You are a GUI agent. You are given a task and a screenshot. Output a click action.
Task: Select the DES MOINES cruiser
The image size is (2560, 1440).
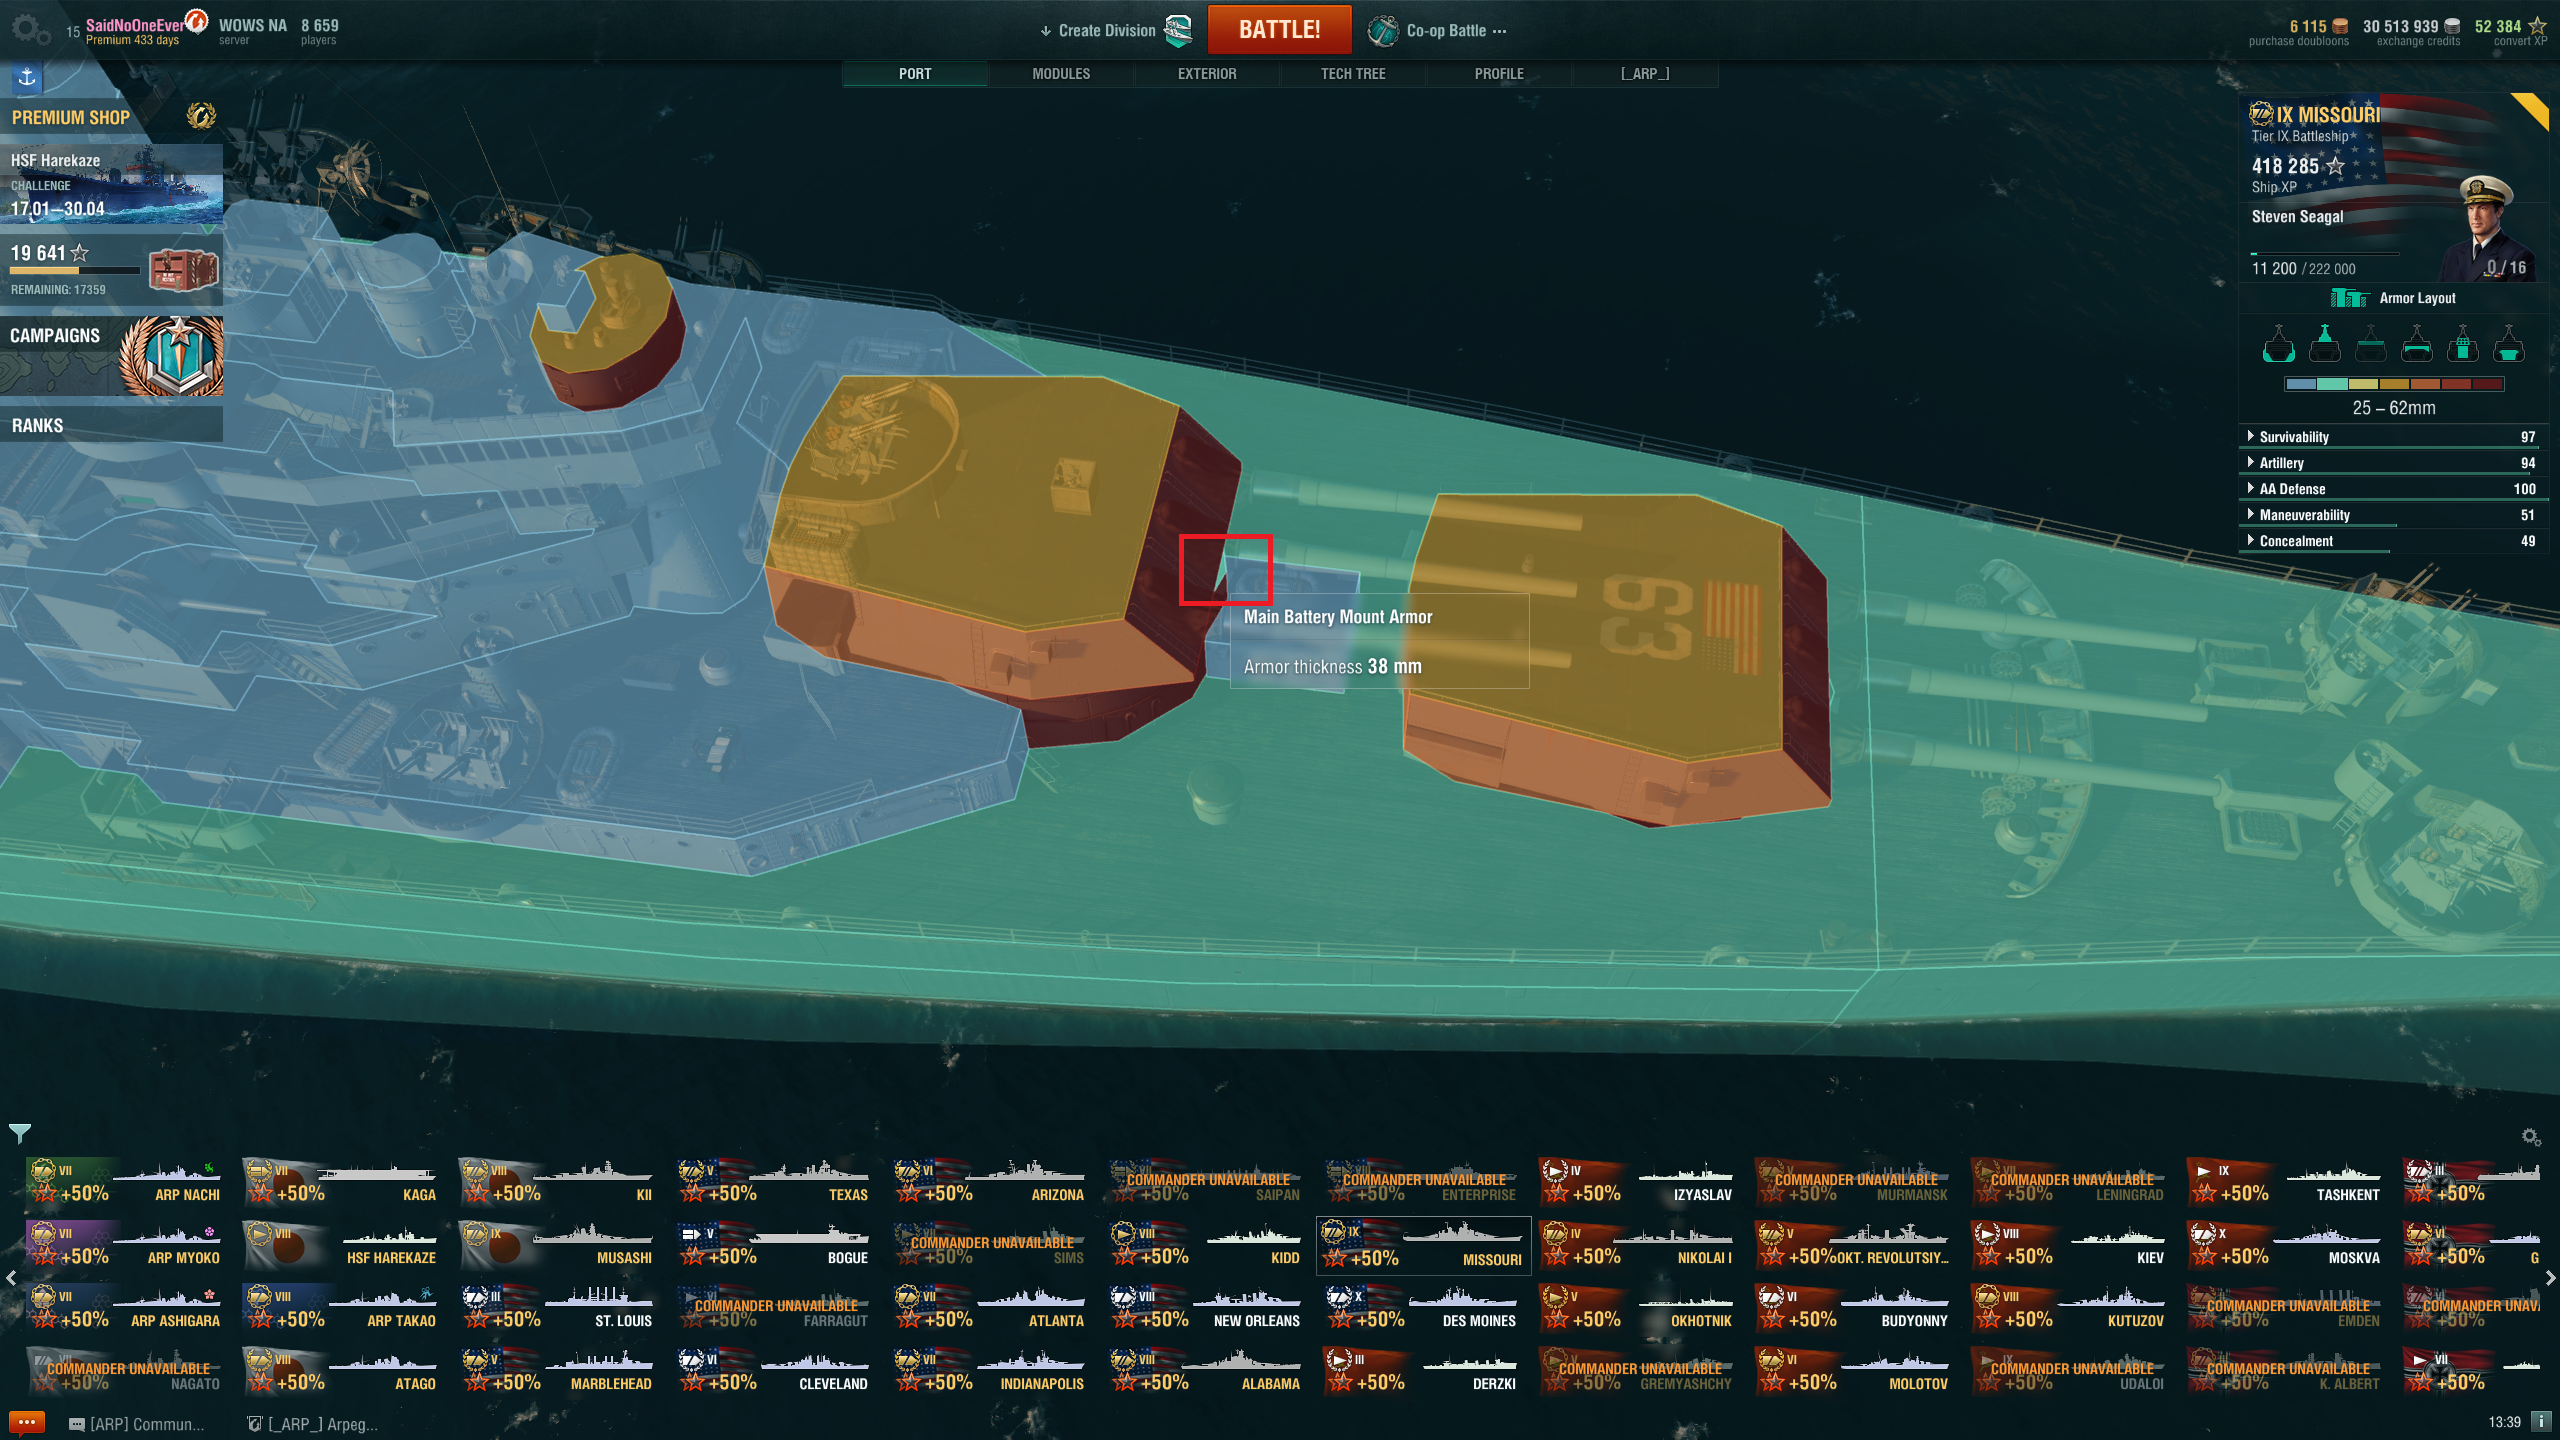pos(1422,1308)
